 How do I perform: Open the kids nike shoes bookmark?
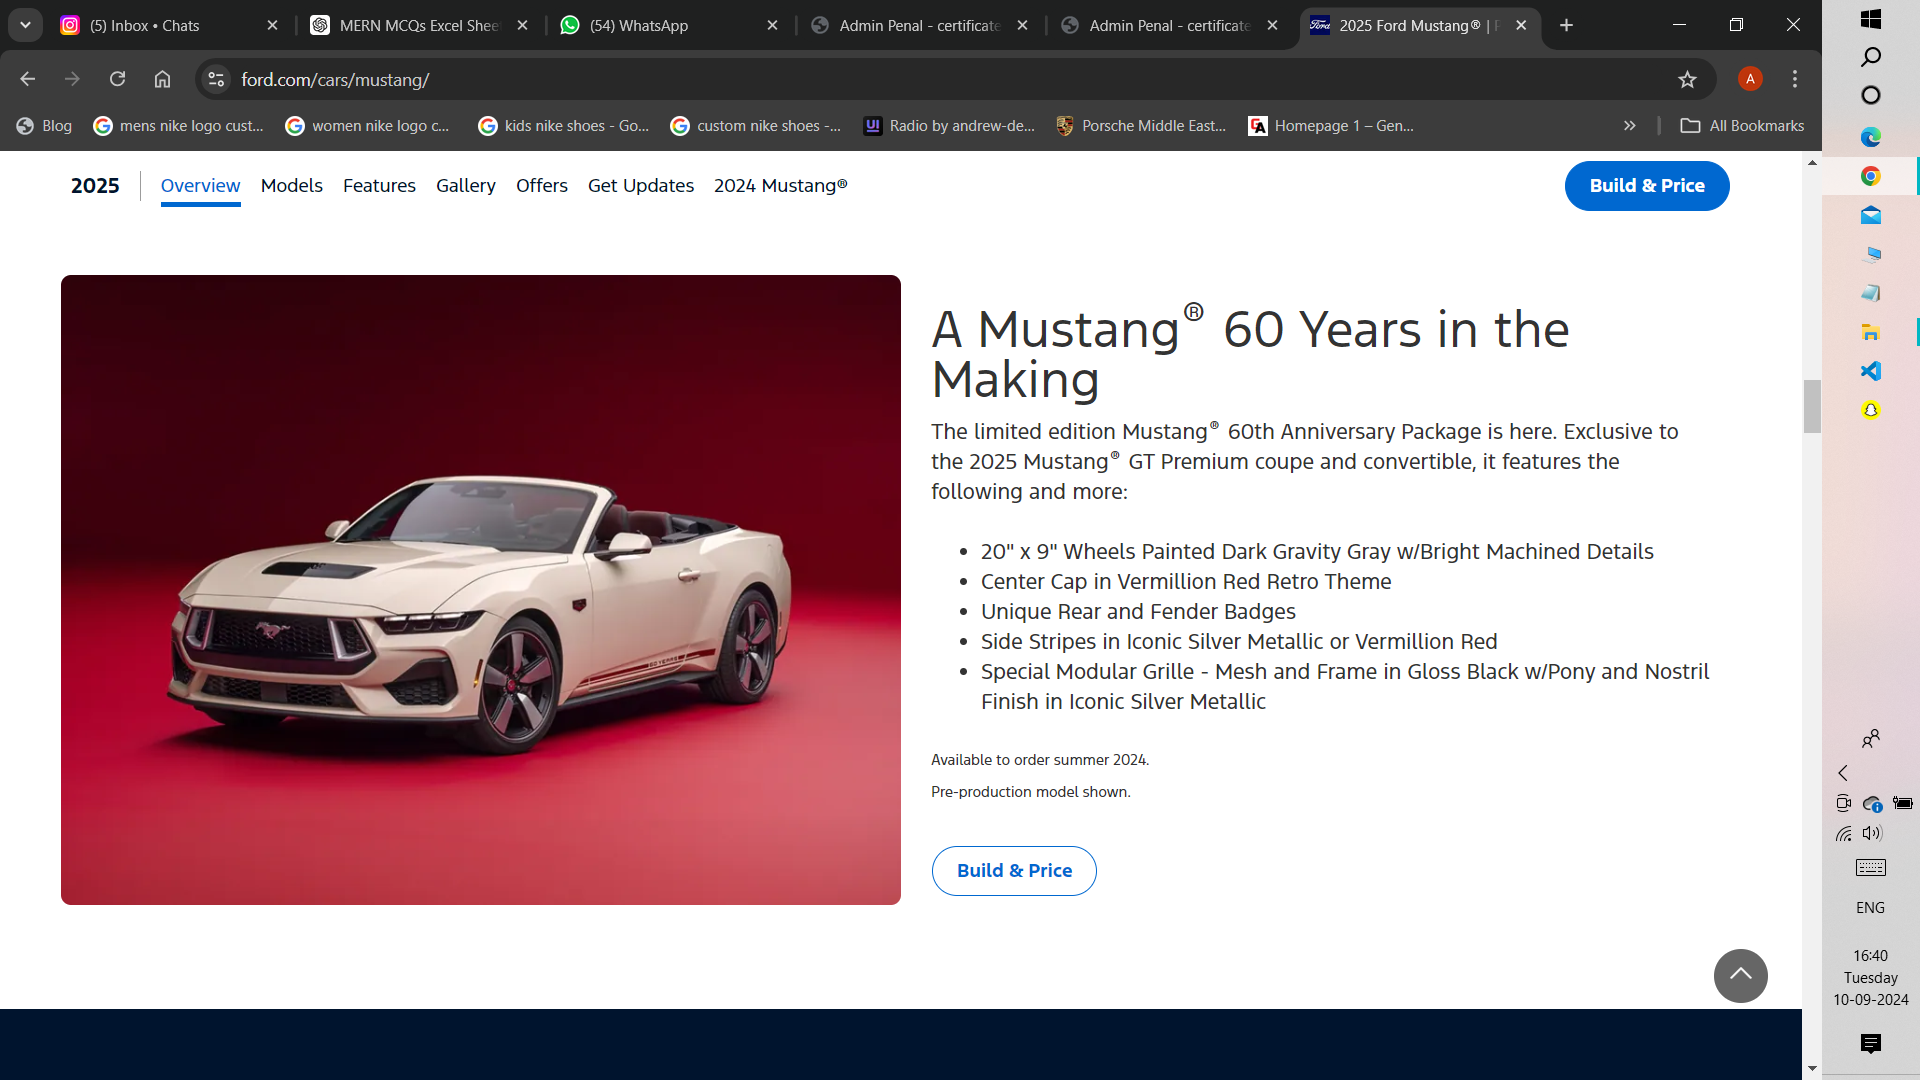[x=564, y=126]
